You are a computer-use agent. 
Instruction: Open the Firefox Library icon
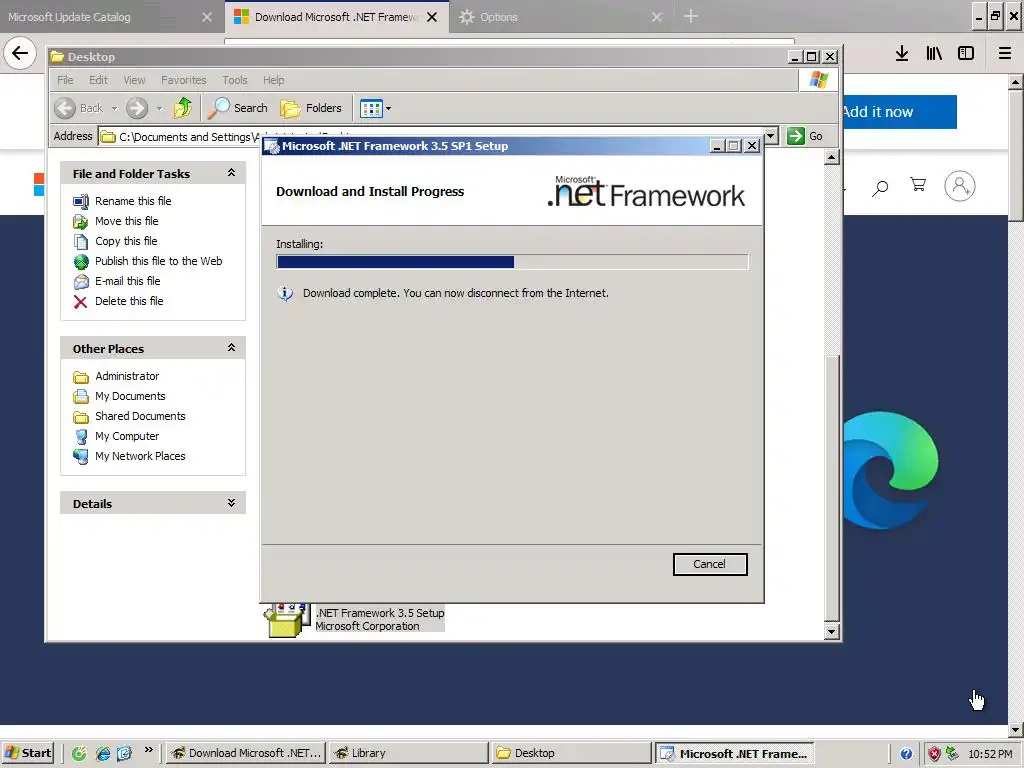coord(934,54)
